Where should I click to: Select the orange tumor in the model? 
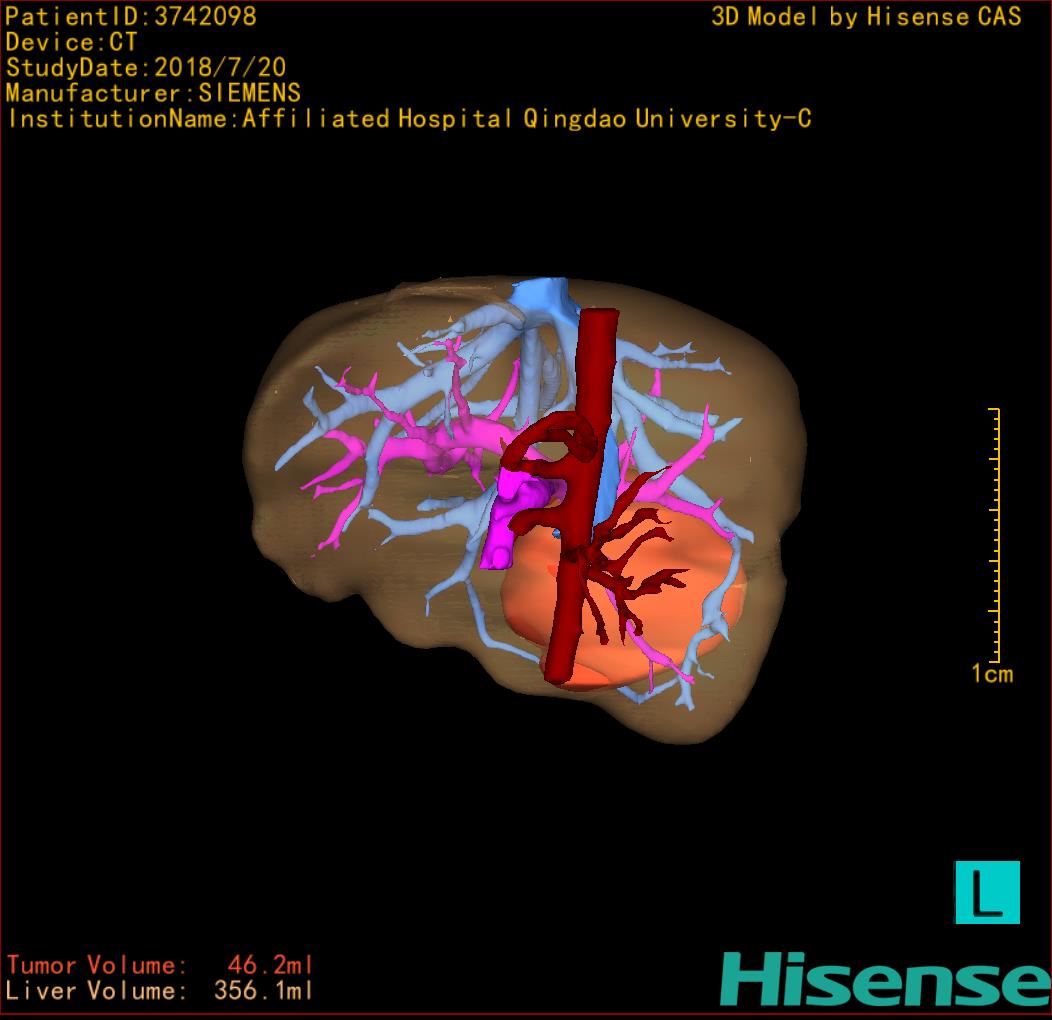tap(530, 610)
